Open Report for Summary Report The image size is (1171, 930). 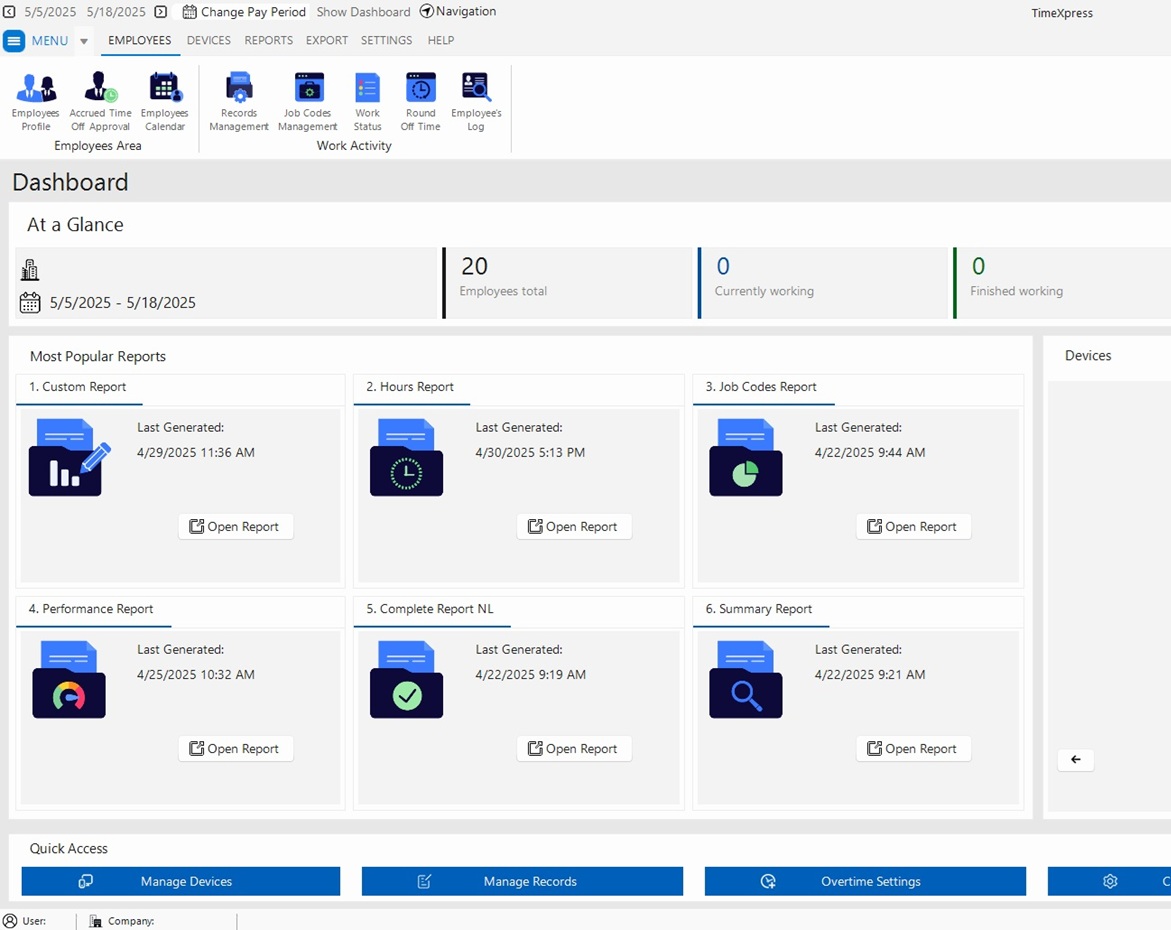913,748
